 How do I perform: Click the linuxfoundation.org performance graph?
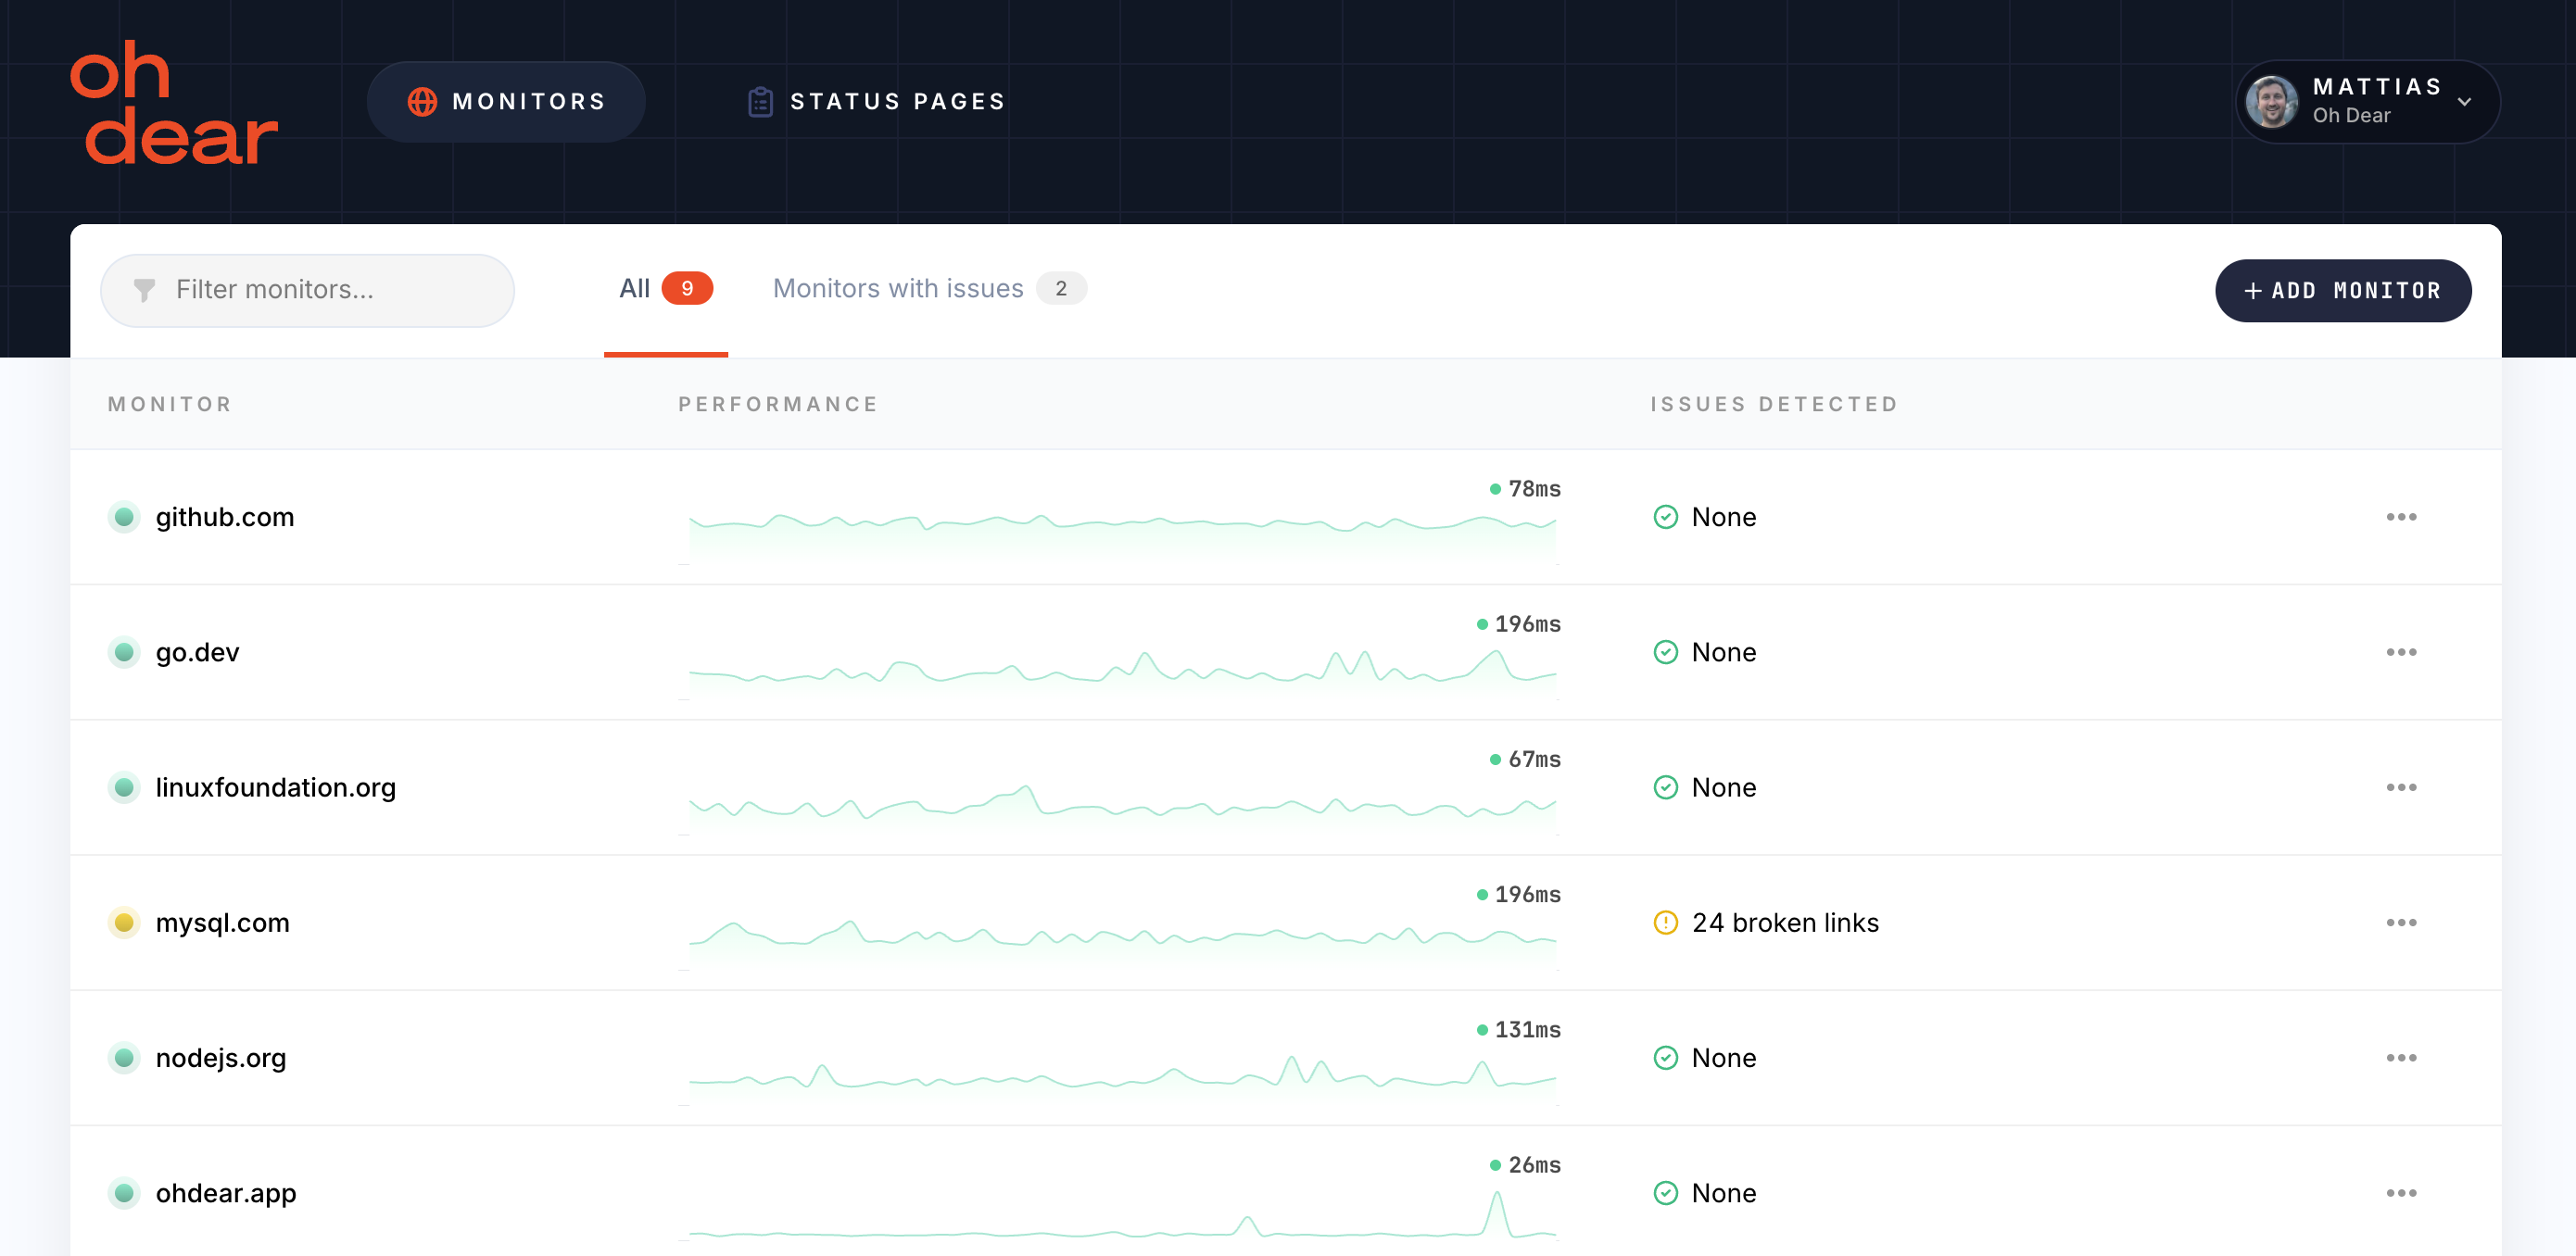click(1122, 808)
